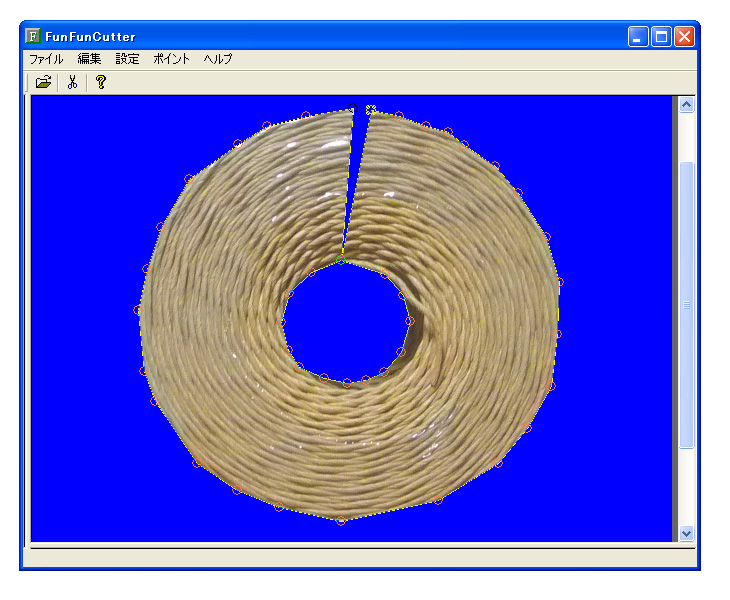Open the ヘルプ menu
Viewport: 730px width, 600px height.
click(x=217, y=59)
